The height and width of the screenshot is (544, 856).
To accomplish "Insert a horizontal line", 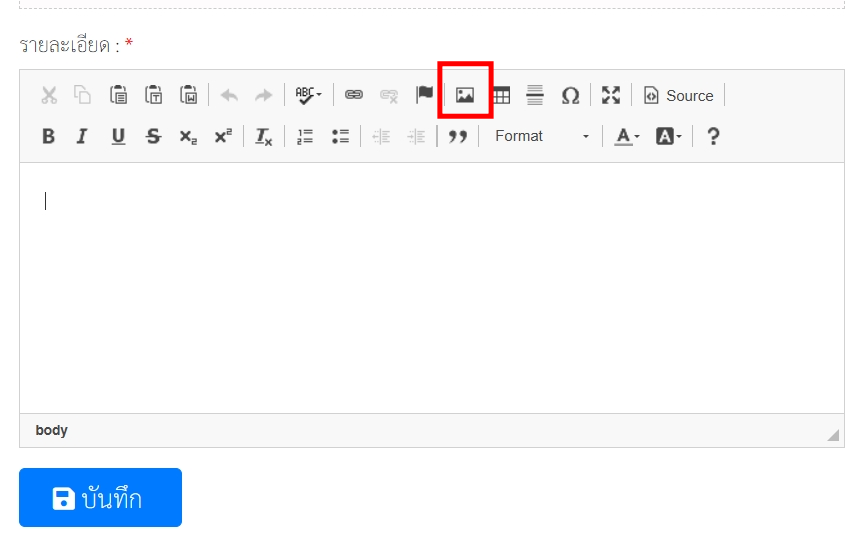I will coord(535,95).
